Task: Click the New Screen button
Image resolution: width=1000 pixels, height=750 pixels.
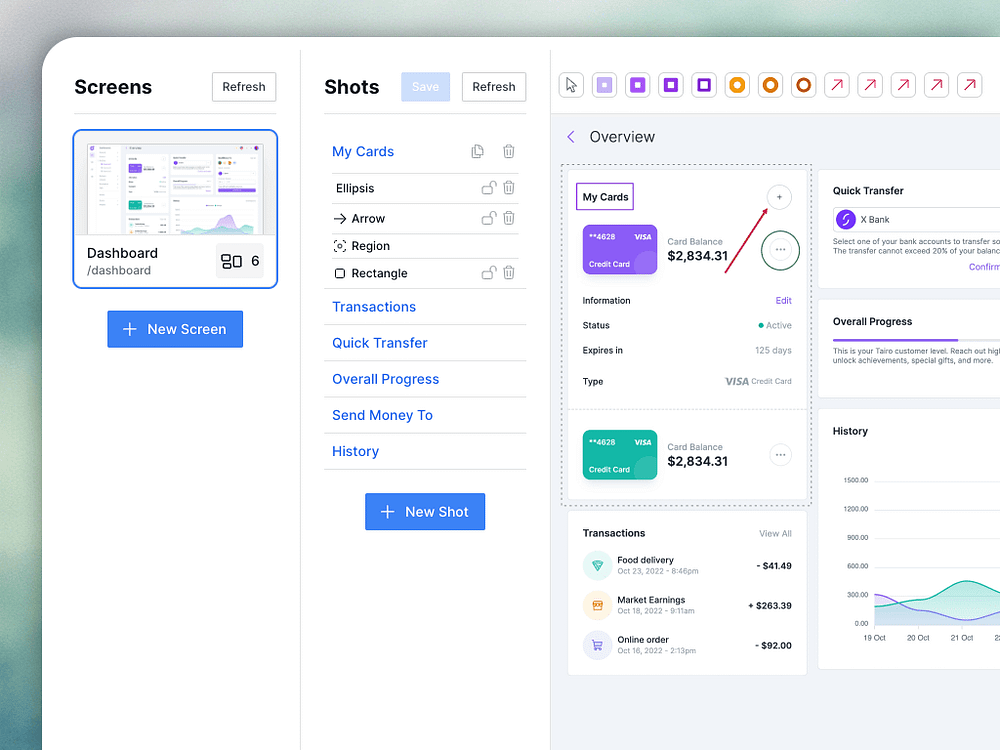Action: [175, 329]
